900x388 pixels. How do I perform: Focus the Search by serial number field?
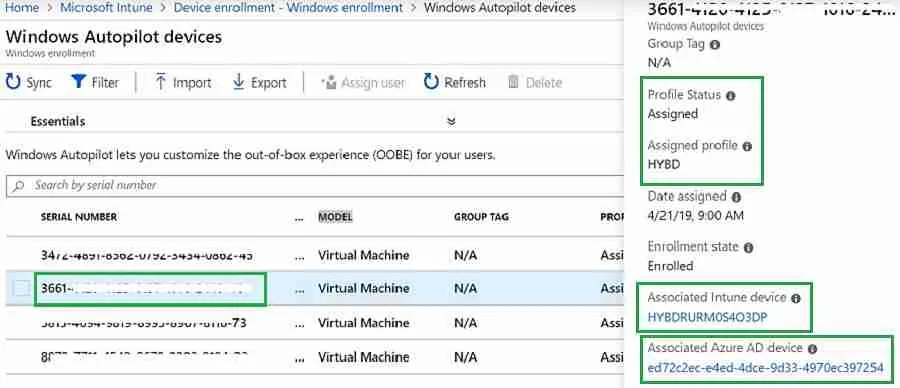315,186
